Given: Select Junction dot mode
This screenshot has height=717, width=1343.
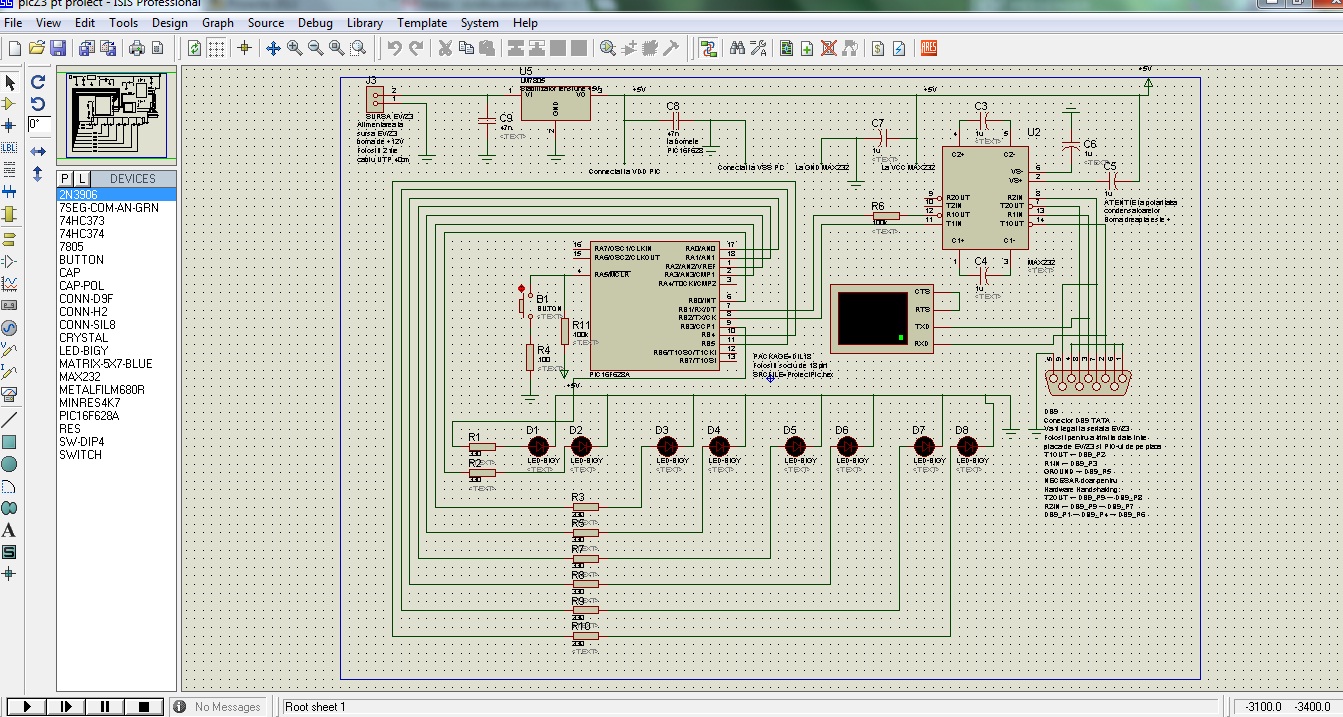Looking at the screenshot, I should click(x=10, y=125).
